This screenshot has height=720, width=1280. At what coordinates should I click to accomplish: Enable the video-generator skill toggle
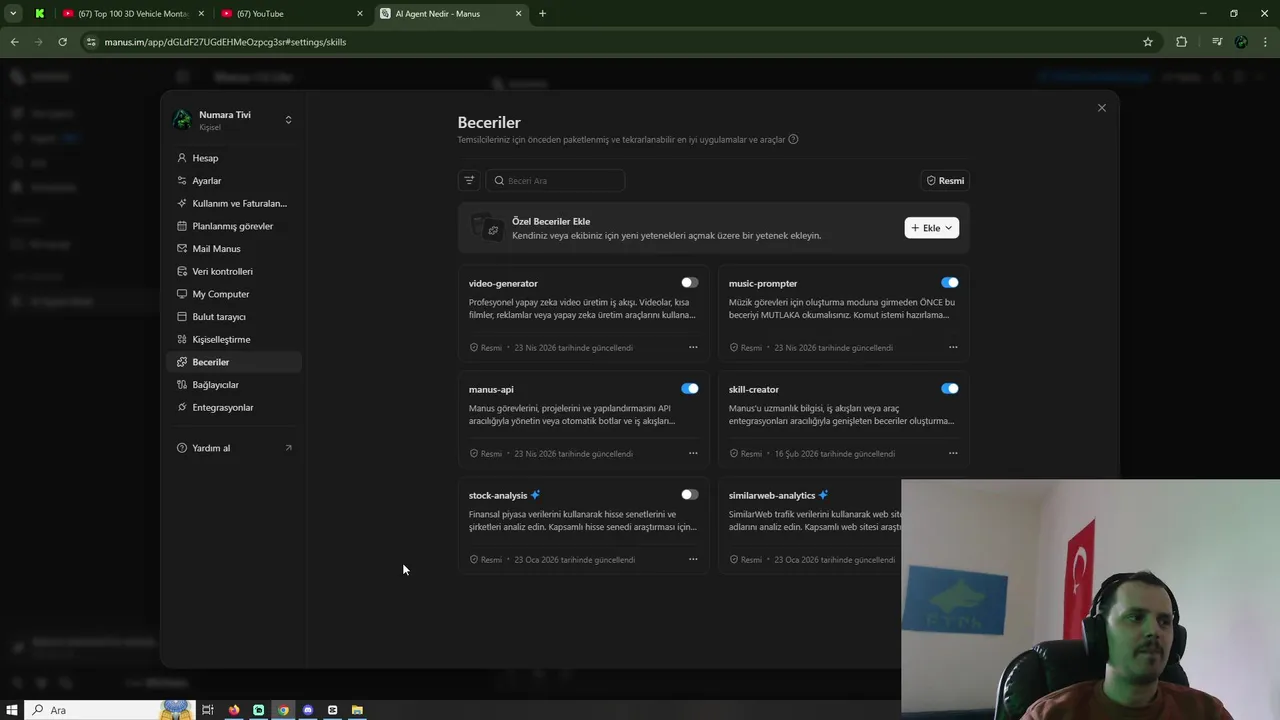pos(689,283)
